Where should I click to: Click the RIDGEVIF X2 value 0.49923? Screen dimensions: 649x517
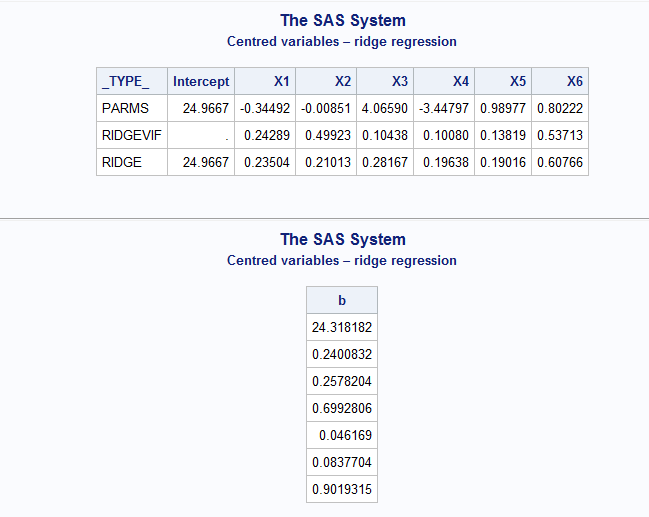[x=327, y=135]
